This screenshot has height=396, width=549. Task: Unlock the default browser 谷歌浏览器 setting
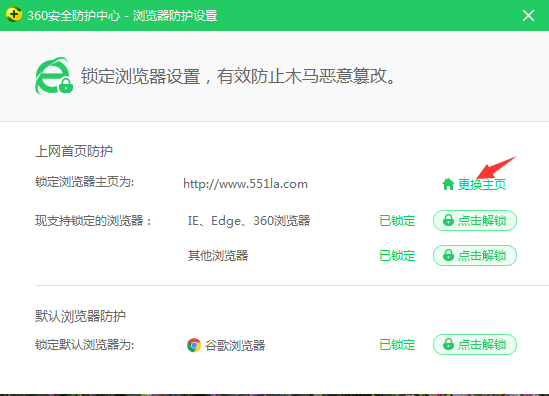(475, 345)
